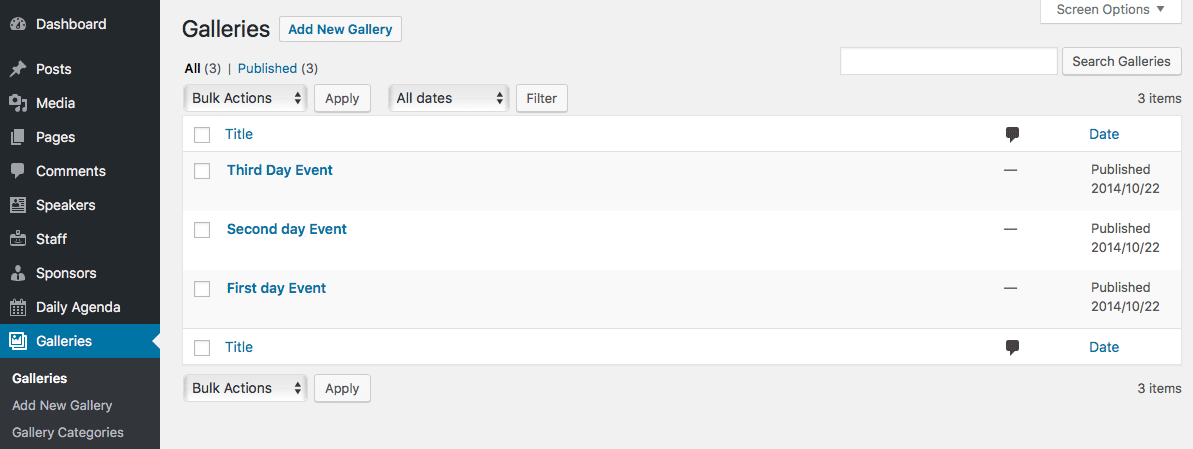Click the Sponsors person icon
The height and width of the screenshot is (449, 1193).
(18, 273)
